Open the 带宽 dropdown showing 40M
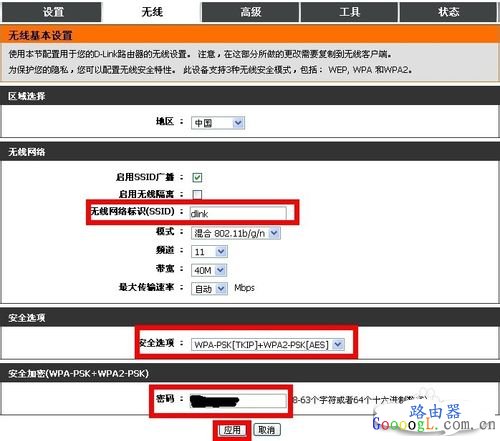The image size is (500, 441). (209, 270)
